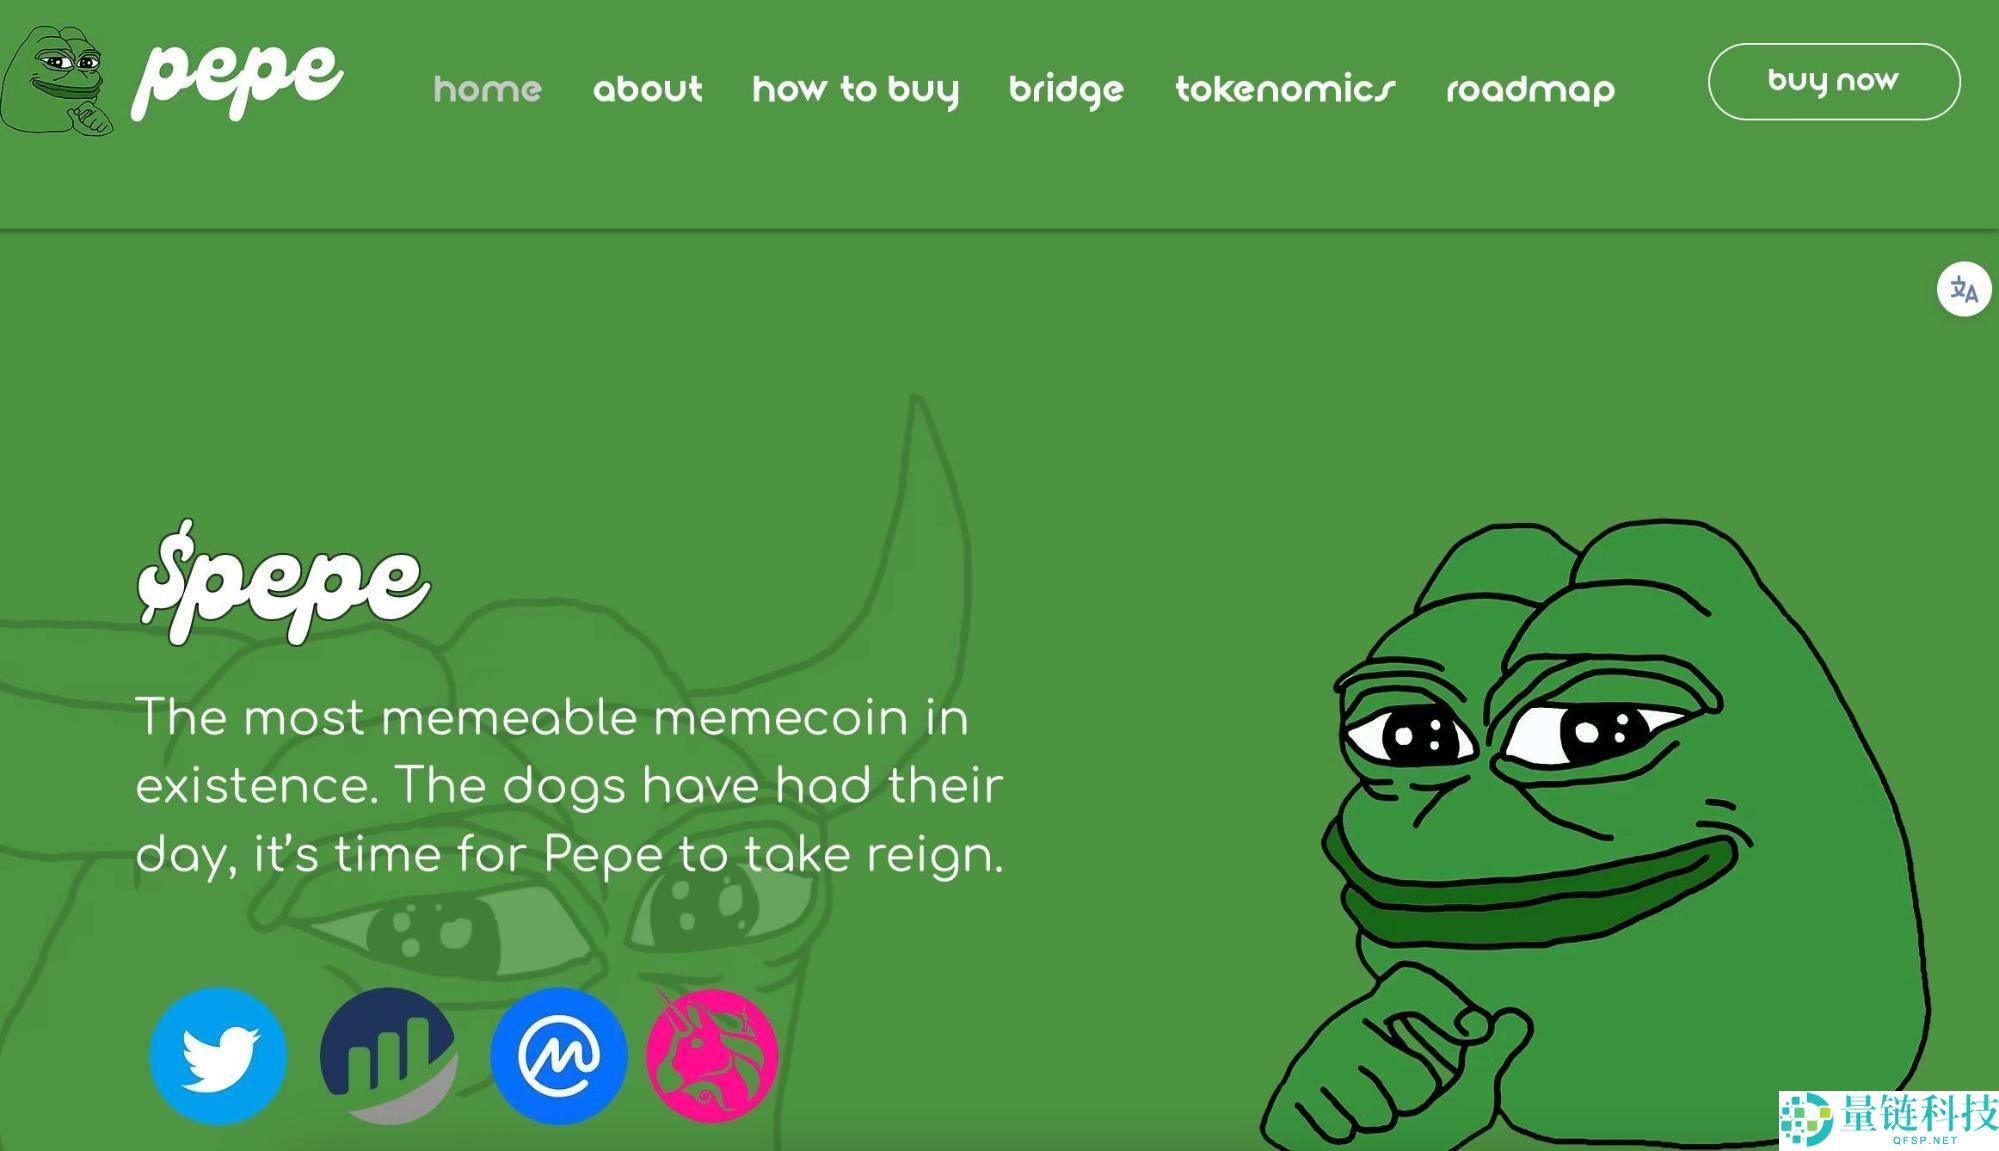The image size is (1999, 1151).
Task: Jump to tokenomics section
Action: (x=1285, y=89)
